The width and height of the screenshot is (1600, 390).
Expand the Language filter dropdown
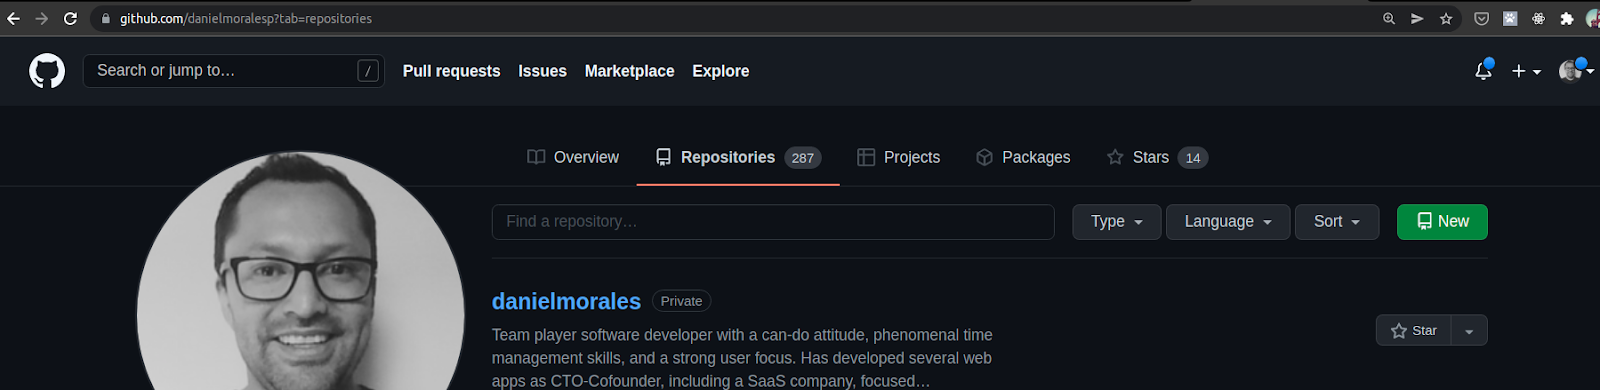pyautogui.click(x=1228, y=222)
